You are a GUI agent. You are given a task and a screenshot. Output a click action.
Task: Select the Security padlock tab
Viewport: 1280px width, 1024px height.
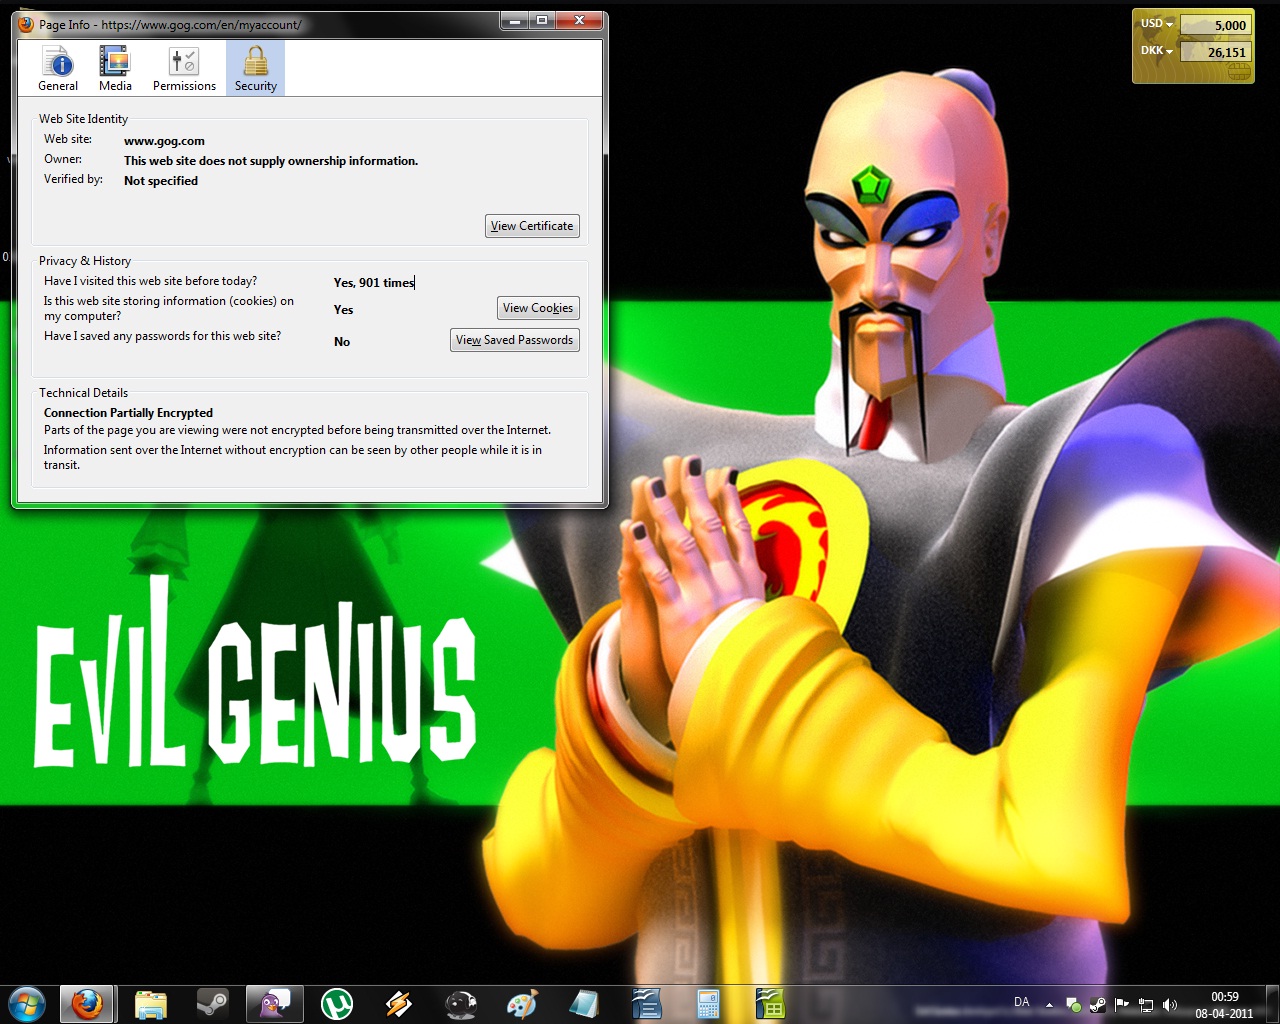pos(256,69)
